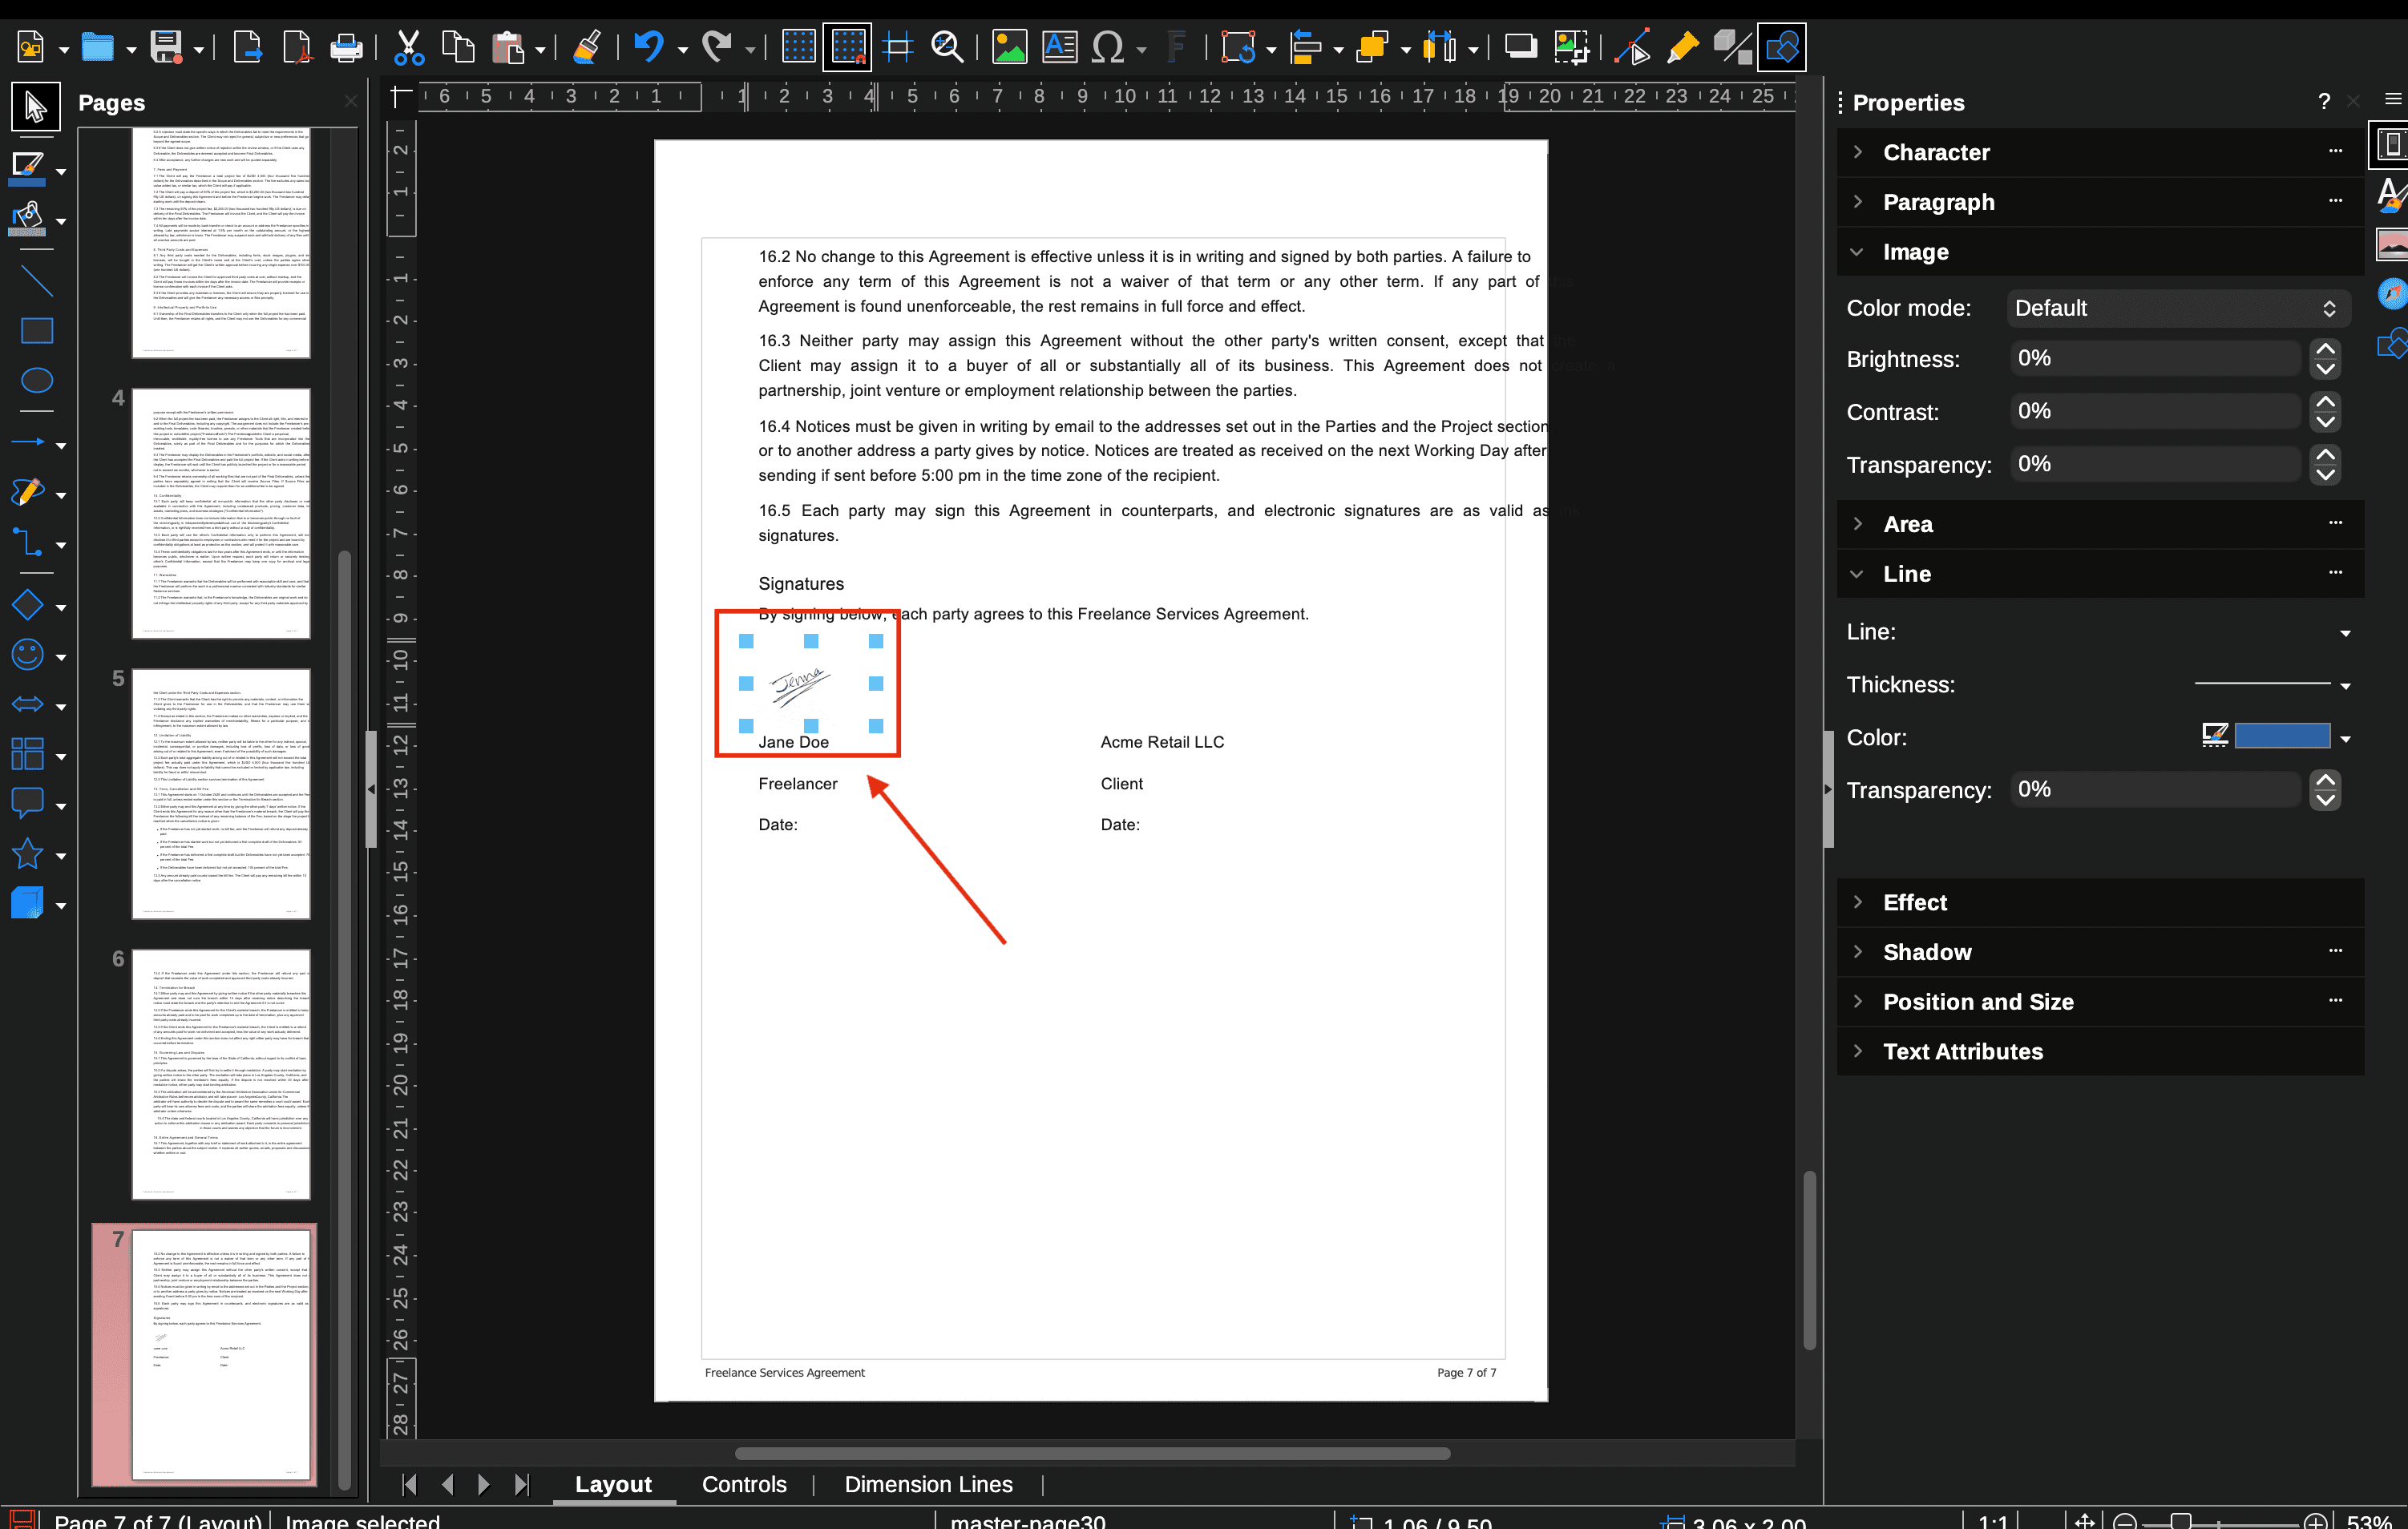Viewport: 2408px width, 1529px height.
Task: Select the signature image above Jane Doe
Action: pos(810,683)
